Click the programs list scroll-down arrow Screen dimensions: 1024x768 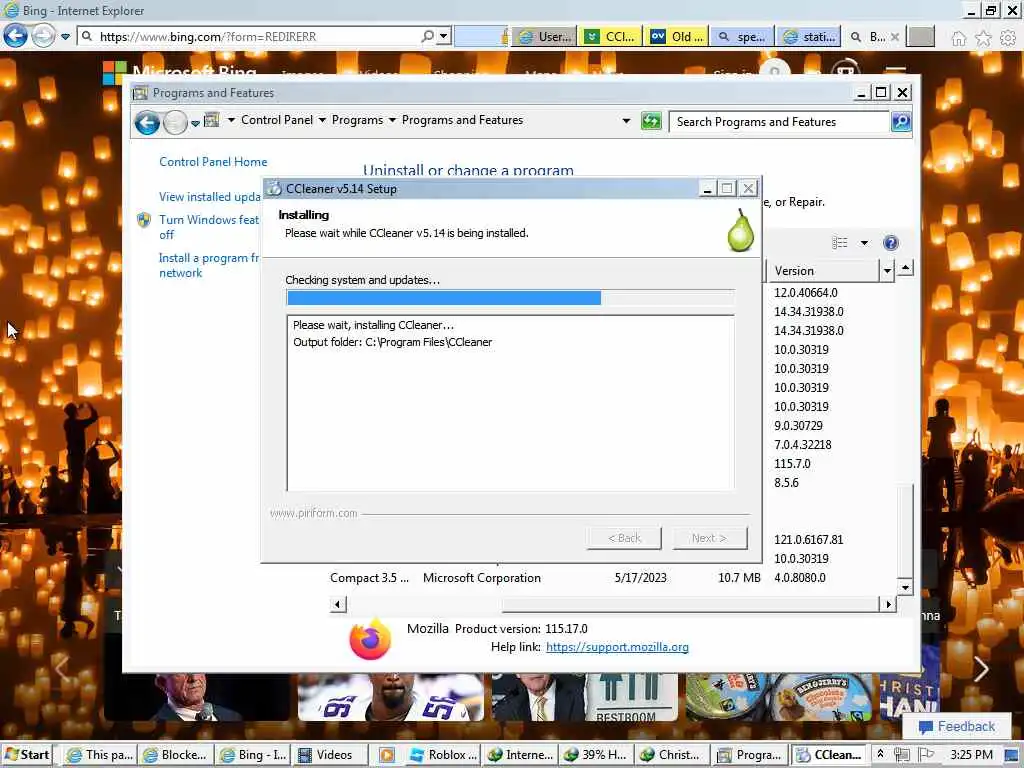tap(905, 586)
